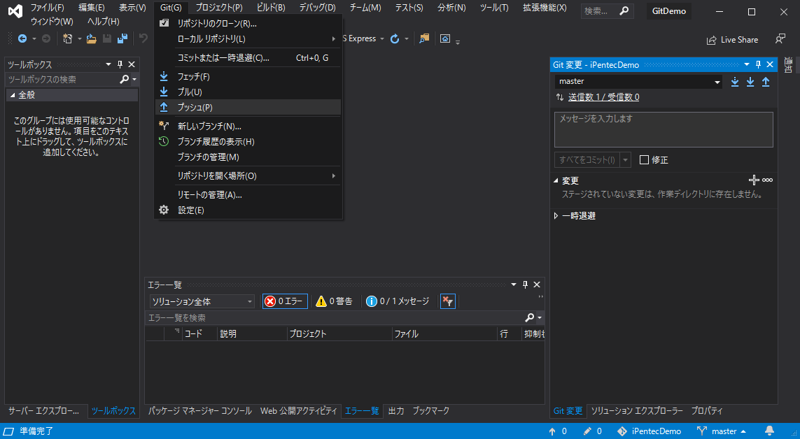
Task: Collapse the 全般 toolbox group
Action: [x=12, y=95]
